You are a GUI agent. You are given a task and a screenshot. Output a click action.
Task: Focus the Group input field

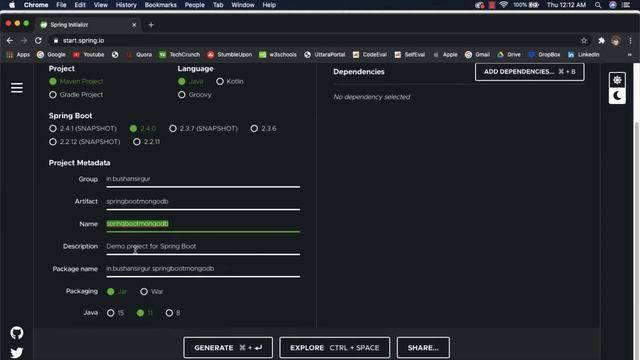(203, 179)
